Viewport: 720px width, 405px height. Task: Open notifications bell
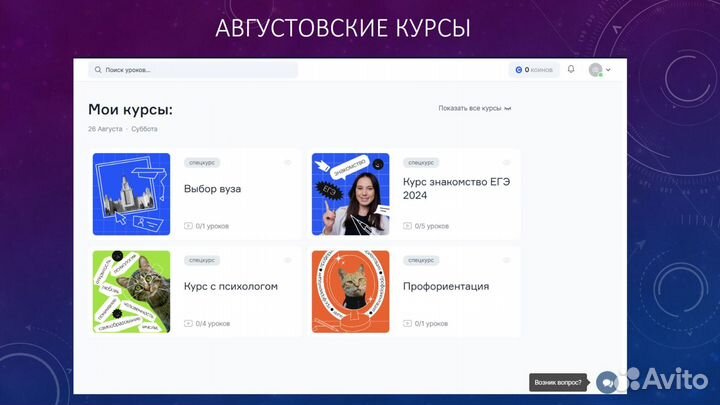[571, 69]
